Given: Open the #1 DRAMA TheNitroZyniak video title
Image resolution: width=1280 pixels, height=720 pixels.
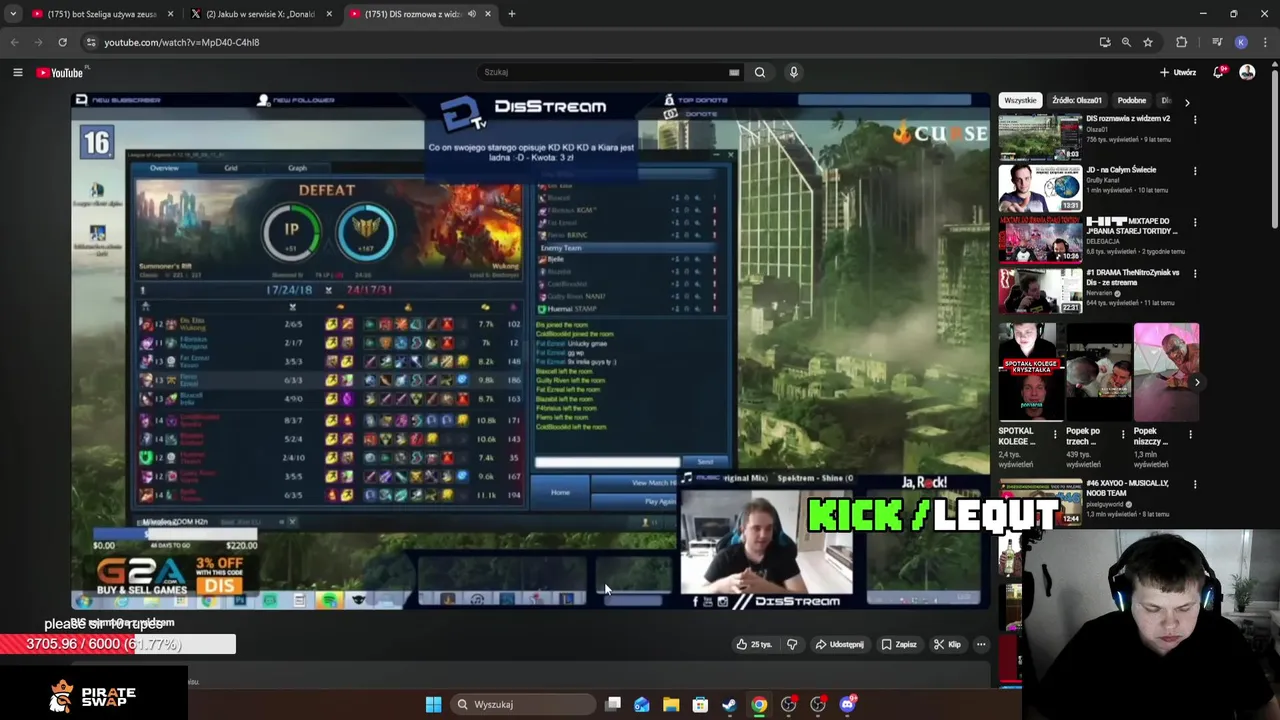Looking at the screenshot, I should [1133, 277].
